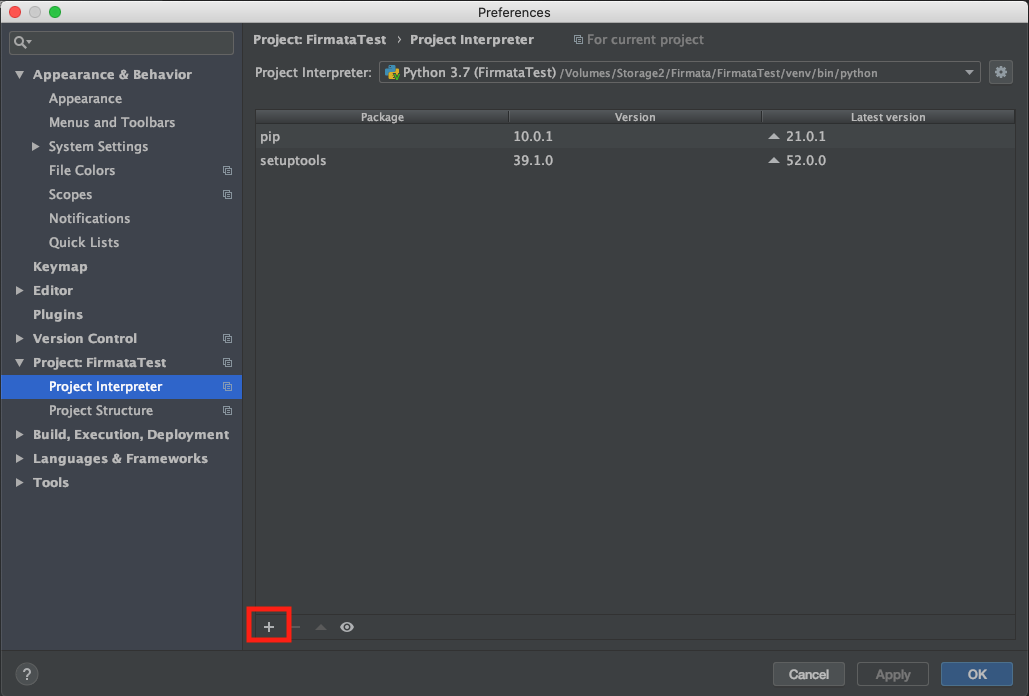Click the minus uninstall package icon
The image size is (1029, 696).
click(295, 626)
